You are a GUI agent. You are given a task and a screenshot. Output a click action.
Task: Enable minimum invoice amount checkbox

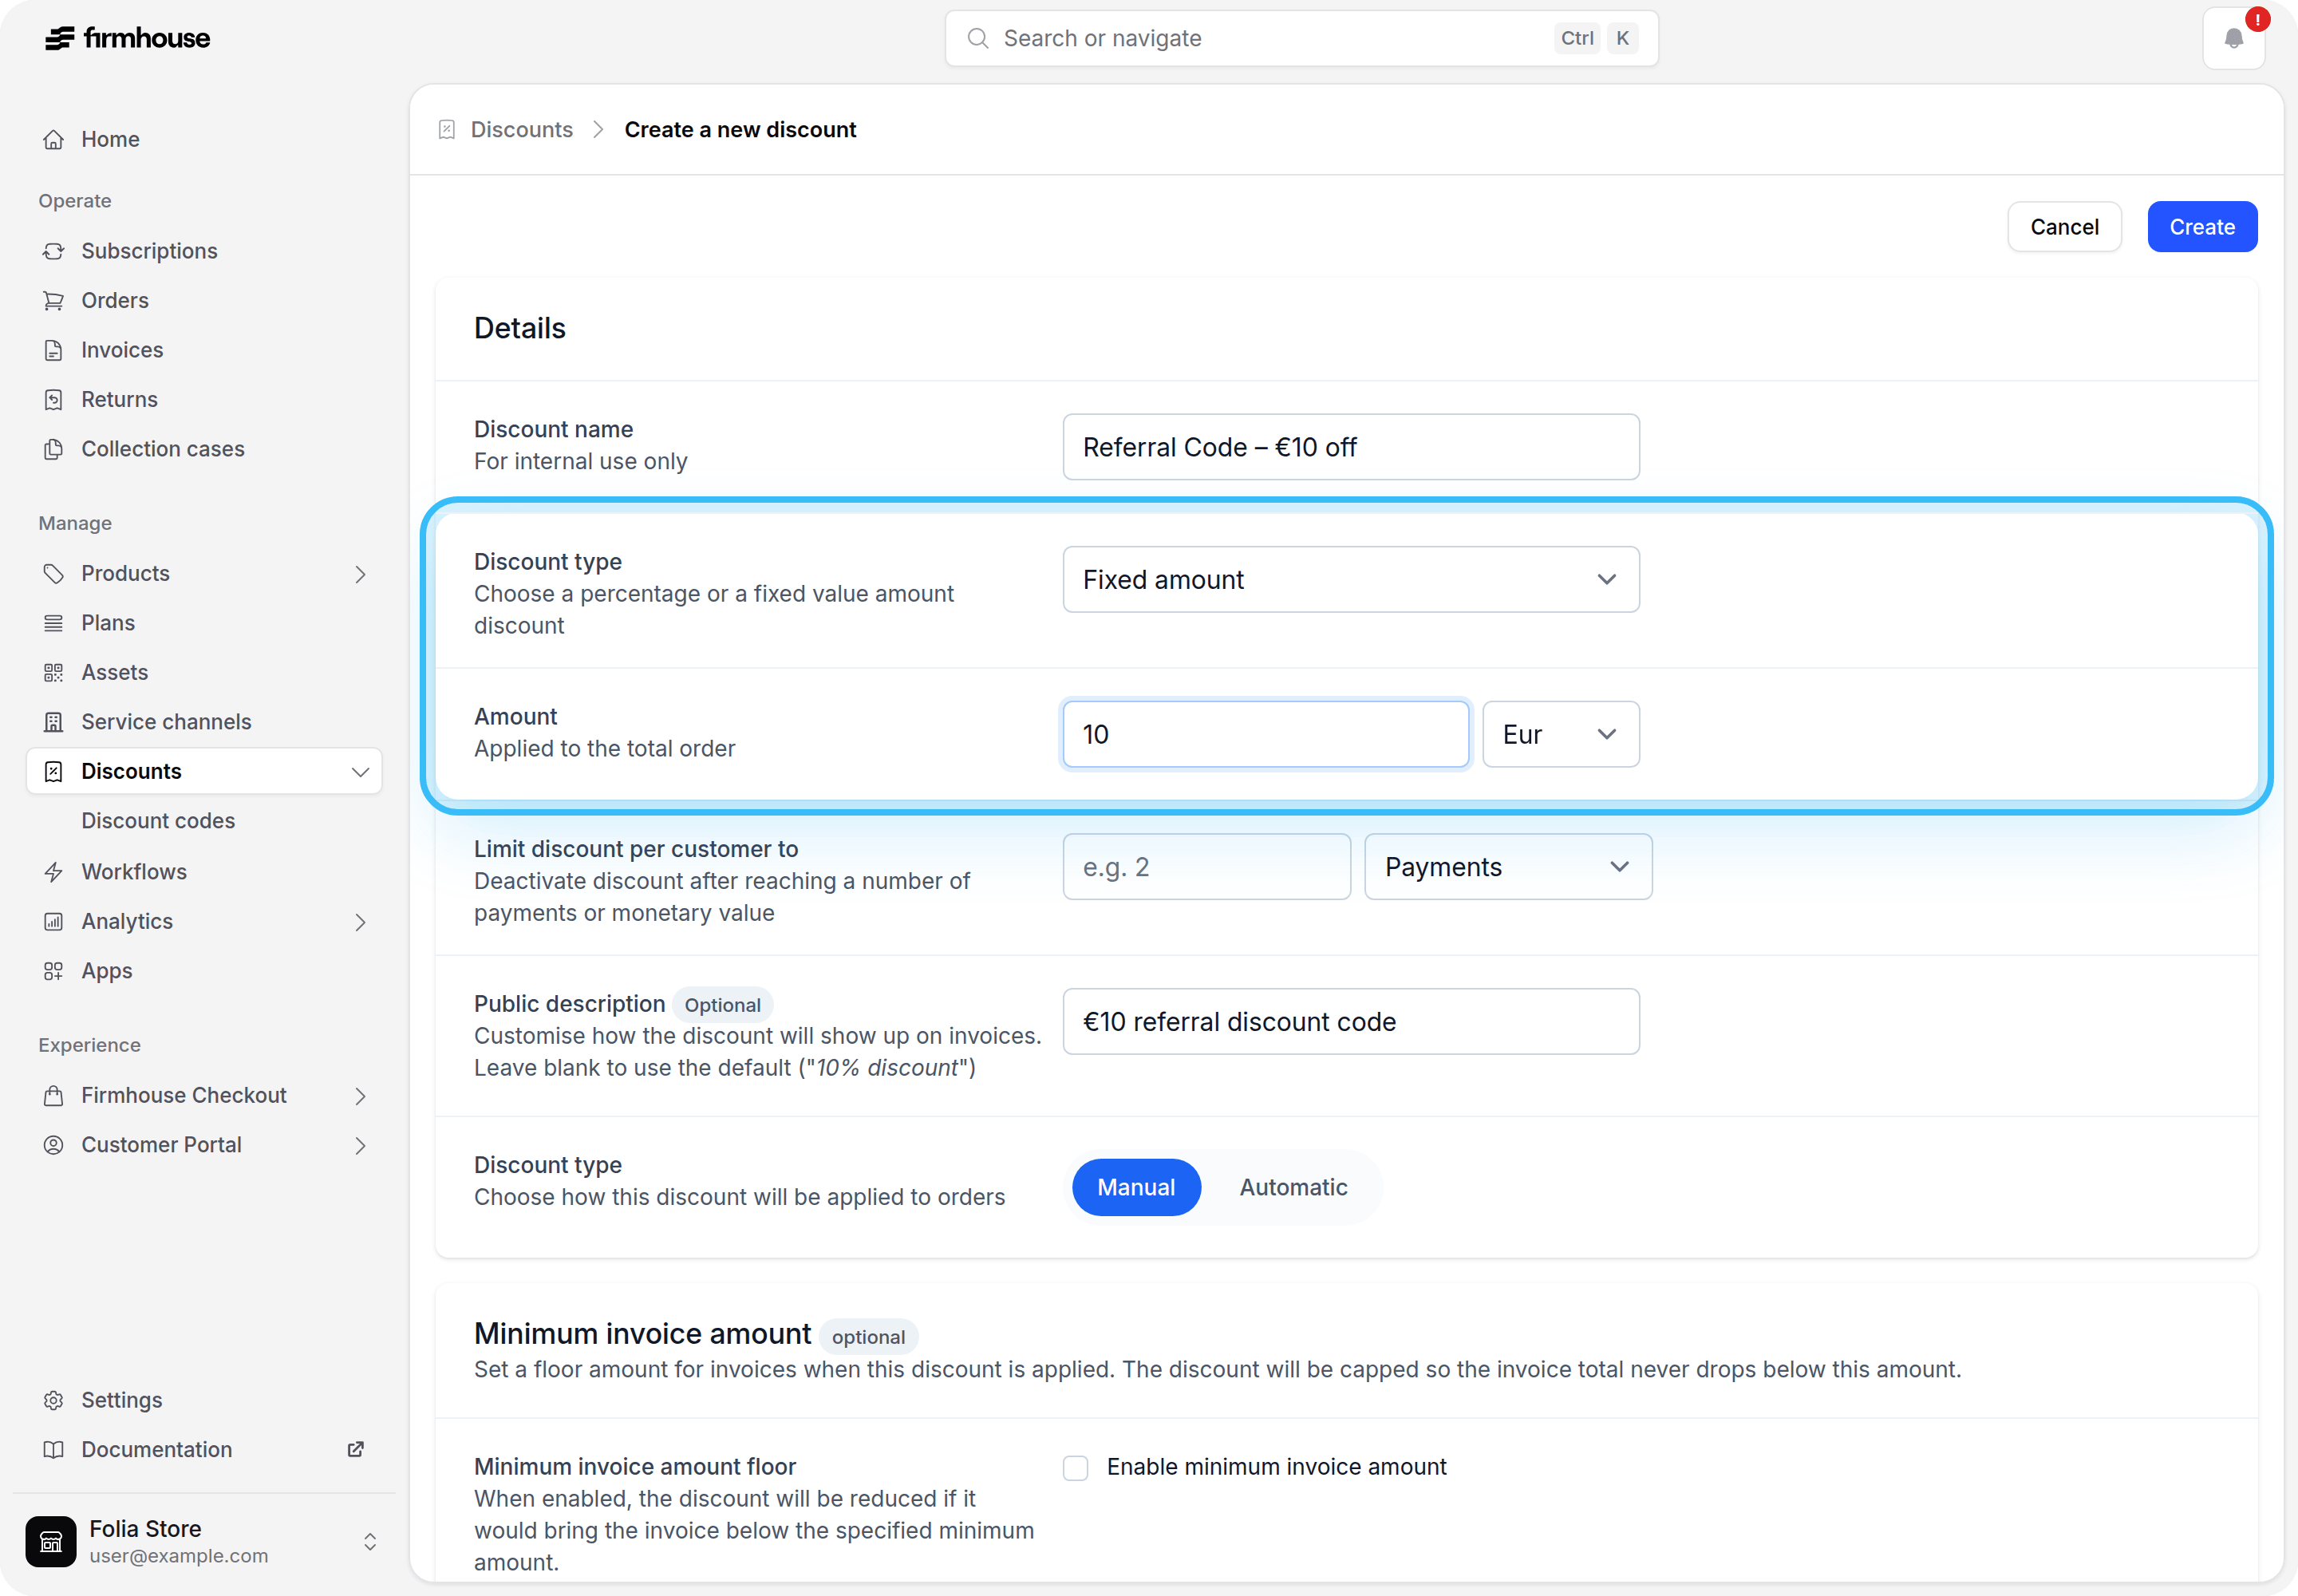point(1075,1467)
